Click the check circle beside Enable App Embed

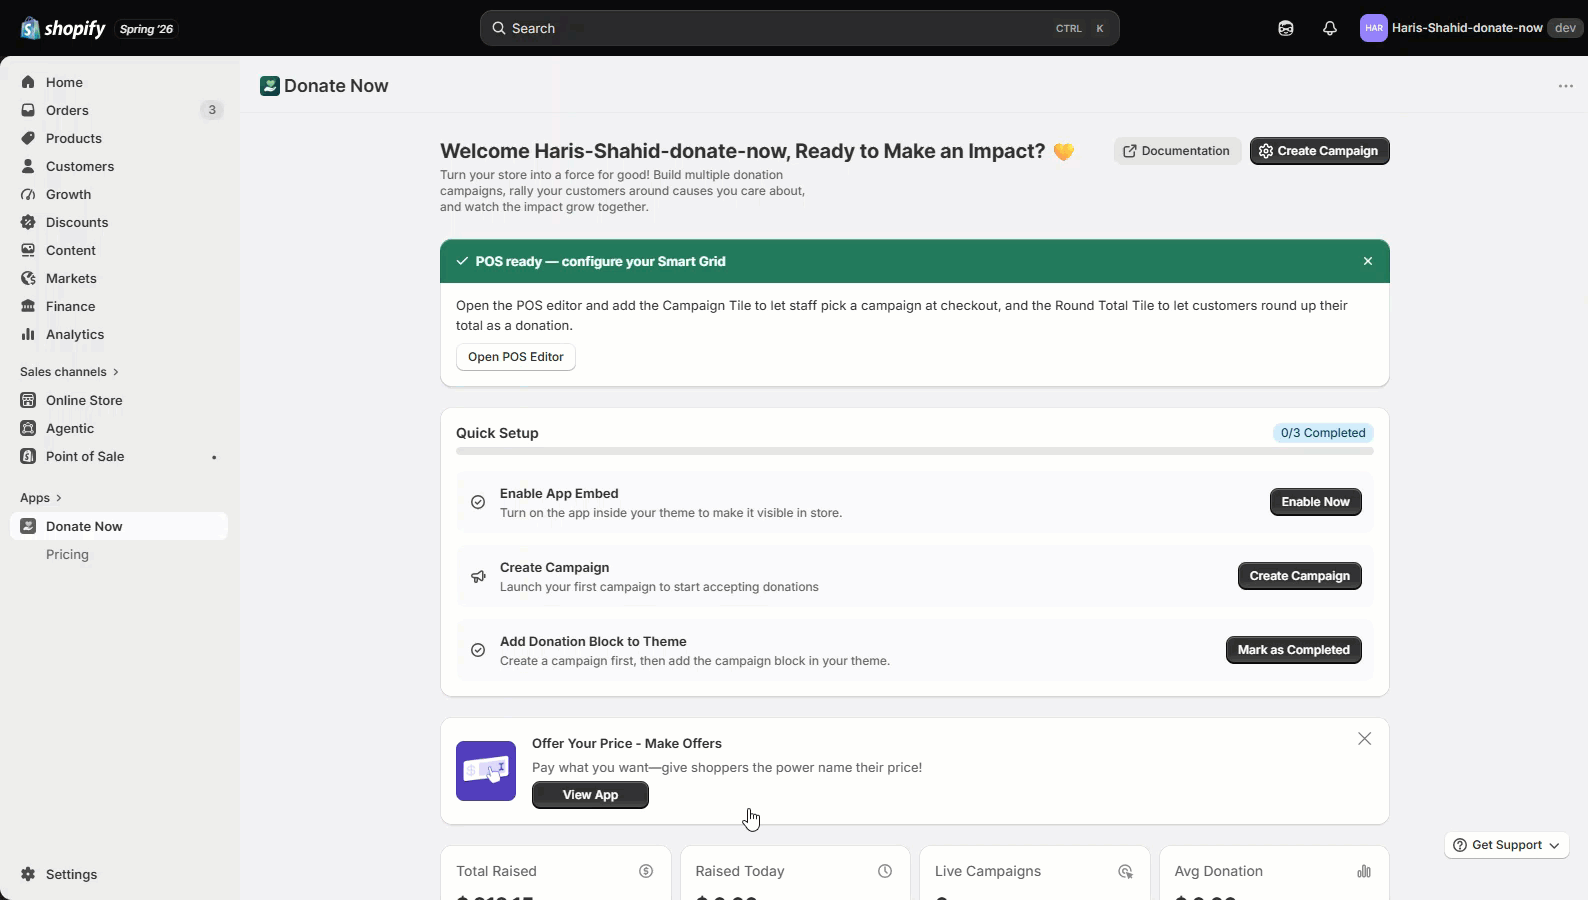pyautogui.click(x=478, y=502)
